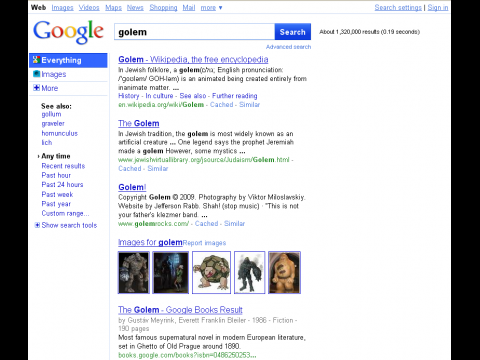Open Wikipedia 'See also' sitelink

click(193, 96)
